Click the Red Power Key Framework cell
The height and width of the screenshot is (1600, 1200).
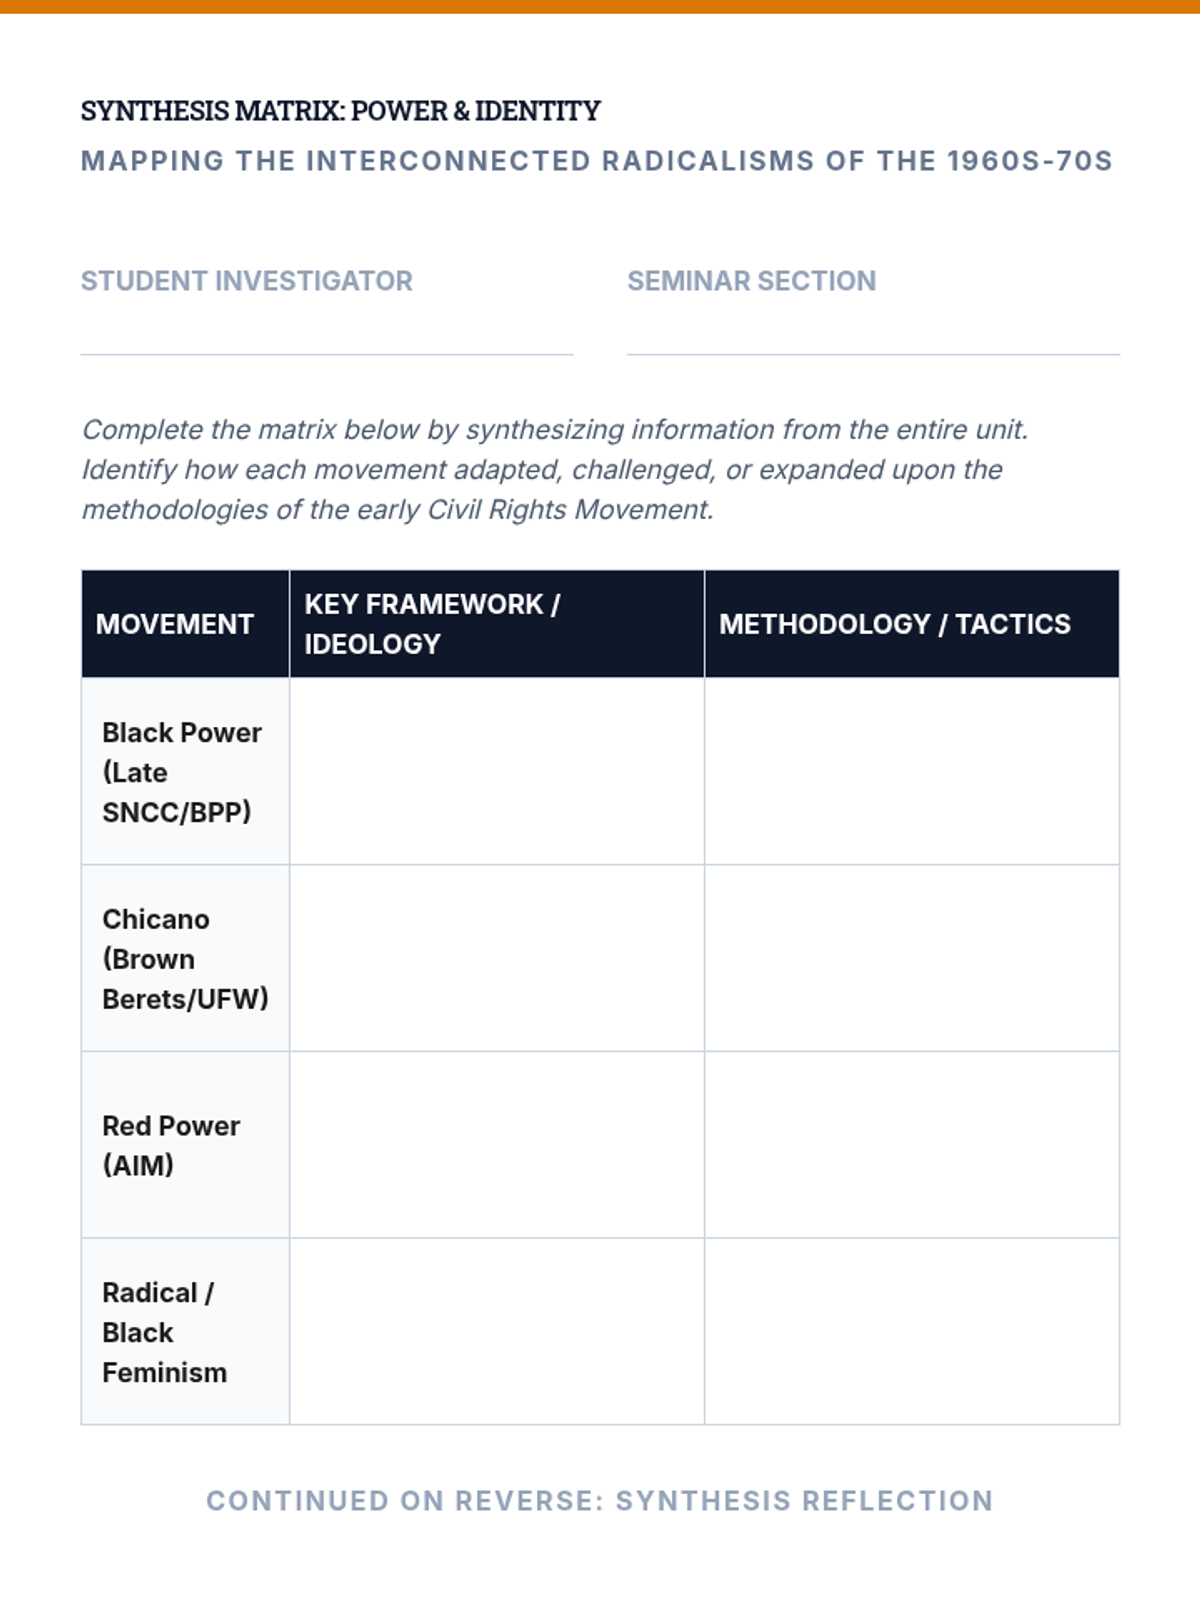(x=496, y=1145)
